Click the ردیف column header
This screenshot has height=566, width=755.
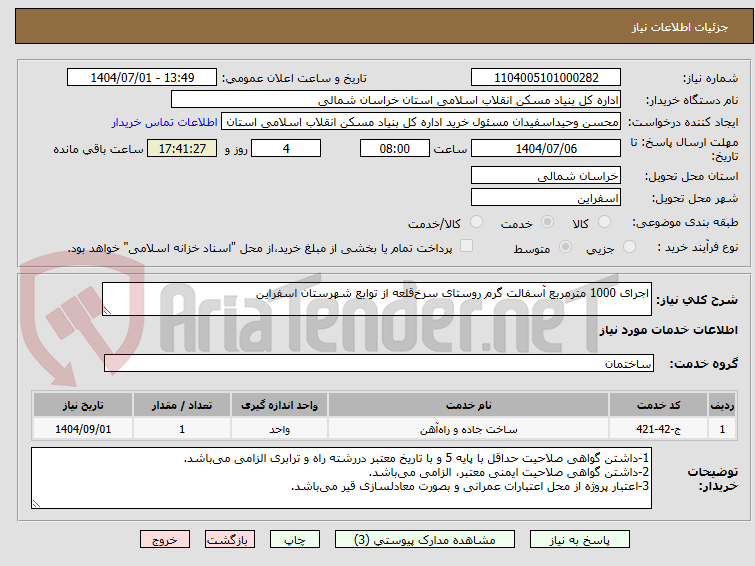(722, 405)
